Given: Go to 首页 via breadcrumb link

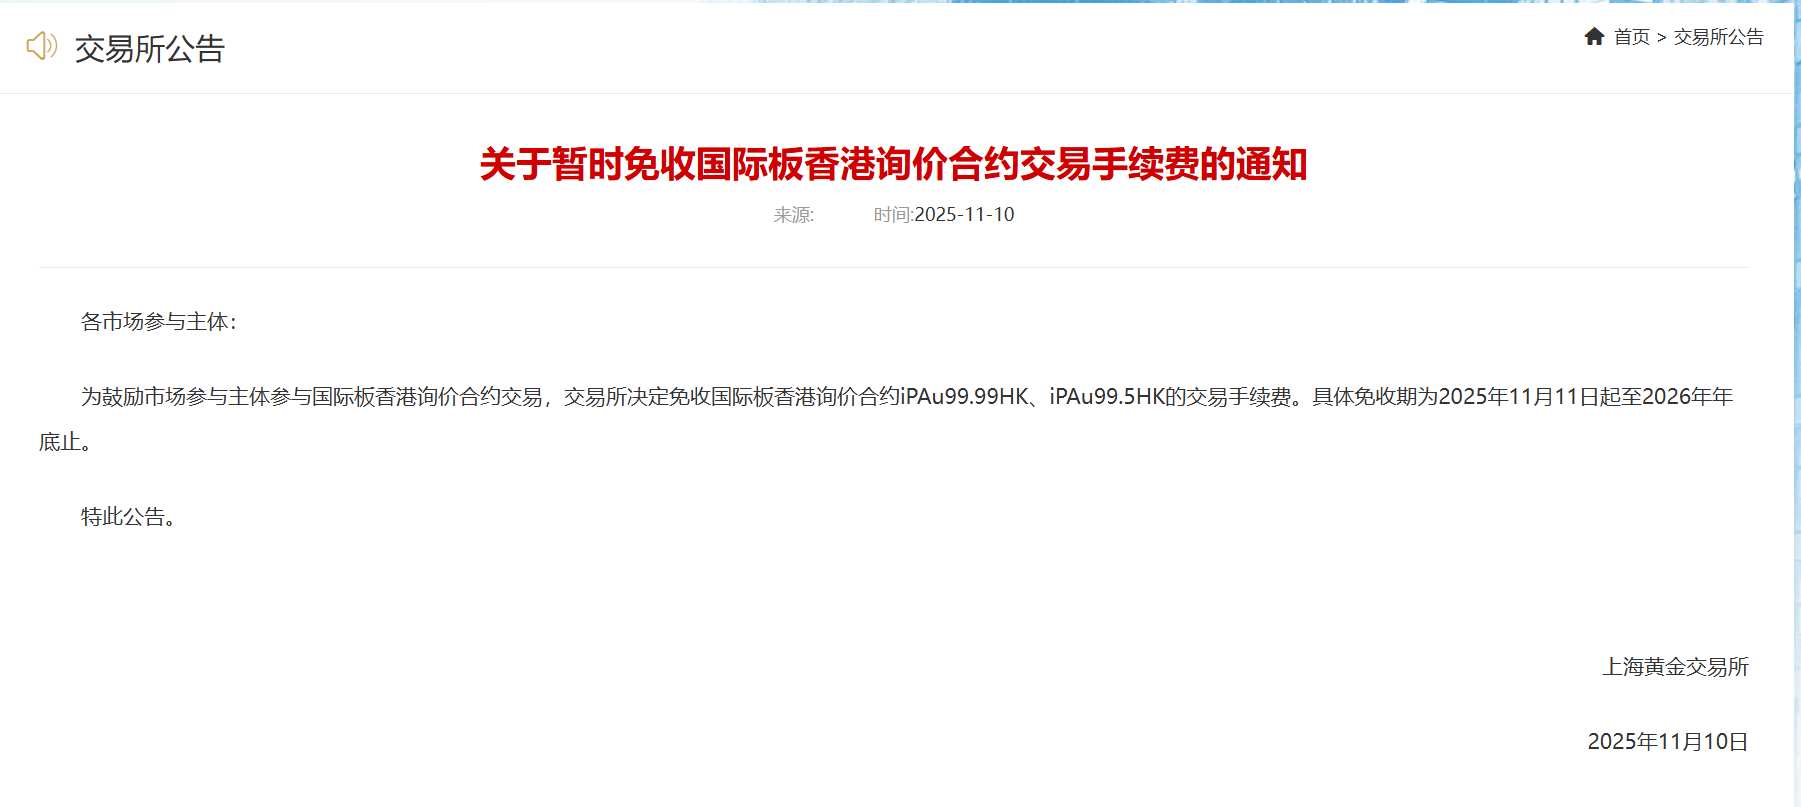Looking at the screenshot, I should [x=1632, y=37].
